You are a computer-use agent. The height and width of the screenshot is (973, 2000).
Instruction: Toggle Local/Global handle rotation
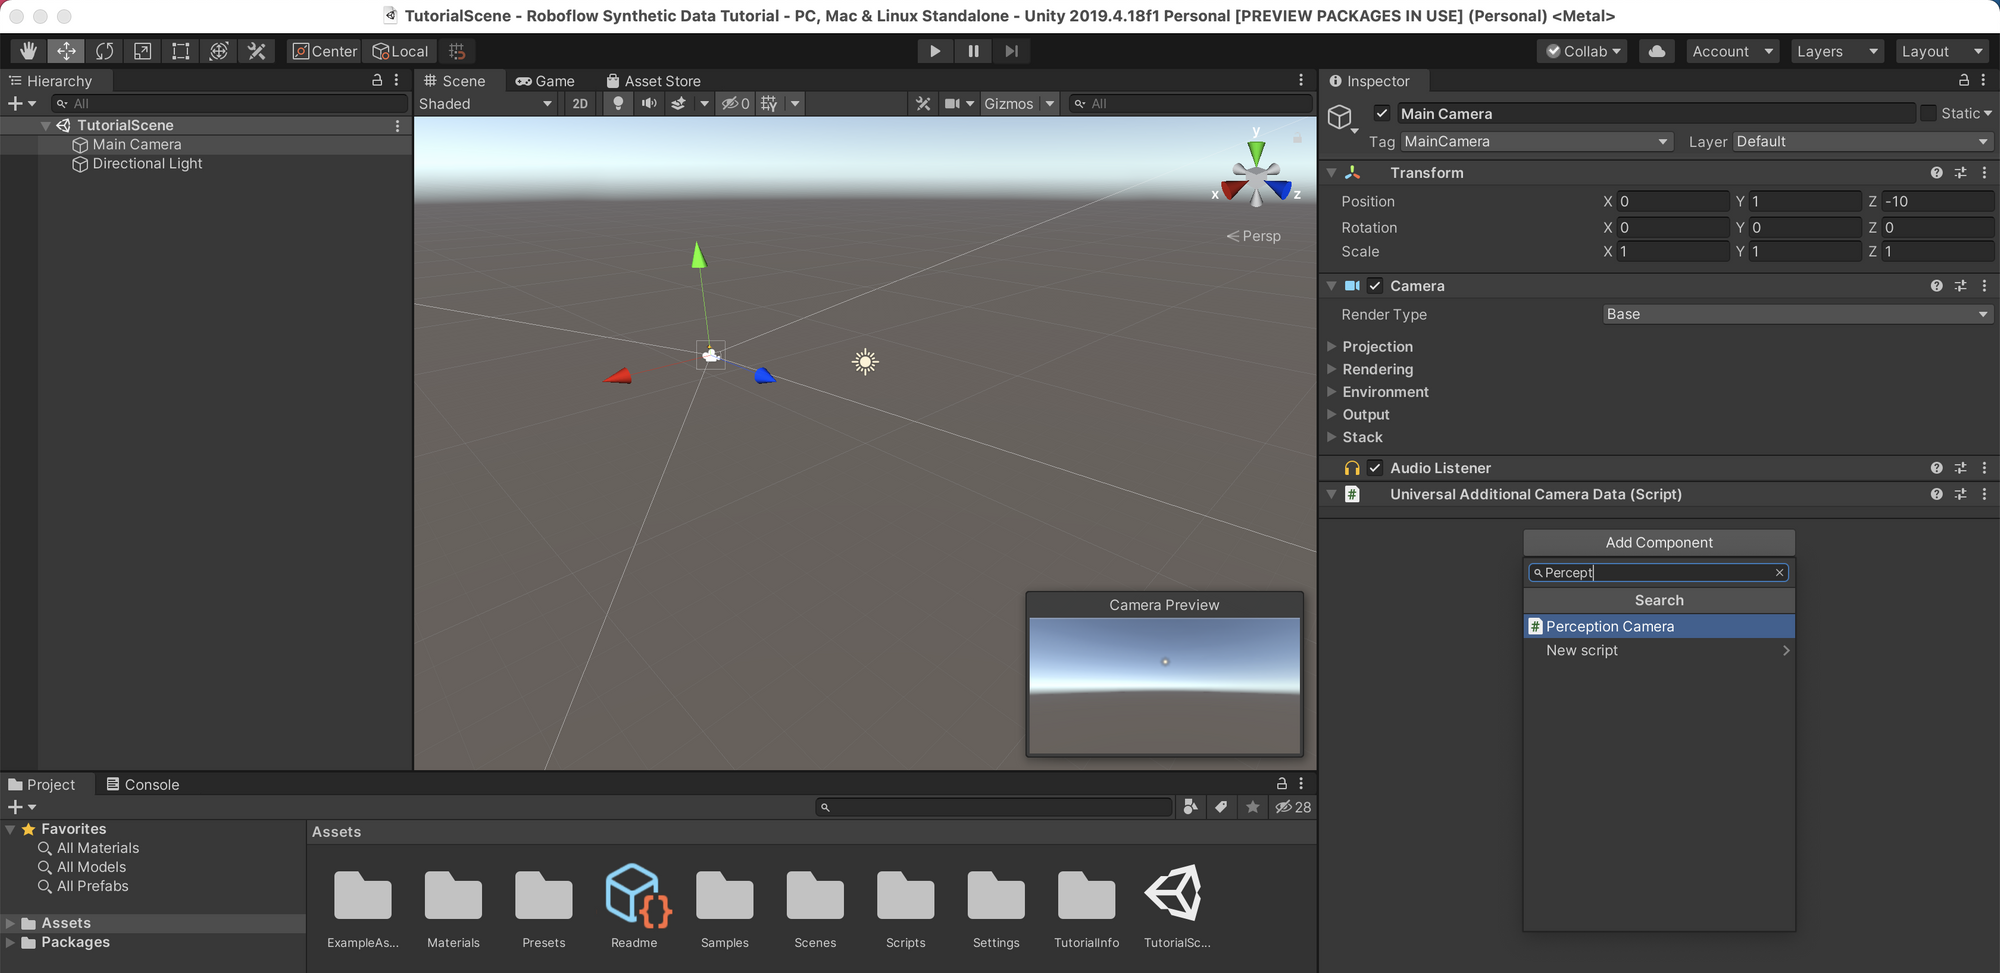(x=400, y=51)
